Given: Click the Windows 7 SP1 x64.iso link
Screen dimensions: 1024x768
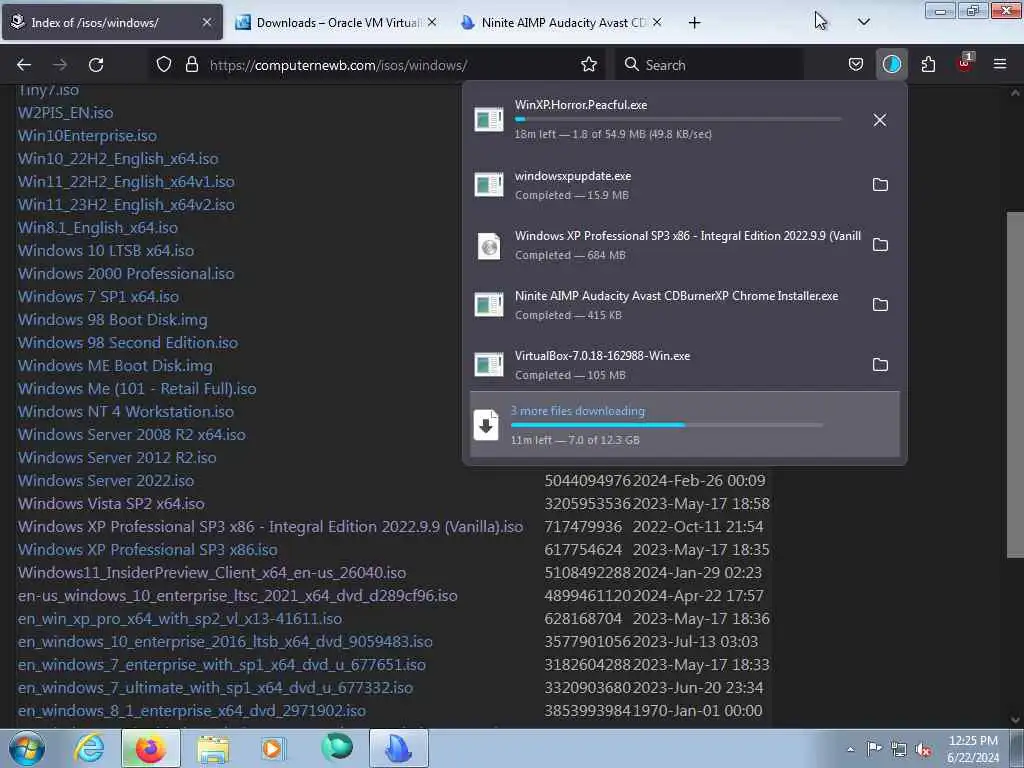Looking at the screenshot, I should click(98, 296).
